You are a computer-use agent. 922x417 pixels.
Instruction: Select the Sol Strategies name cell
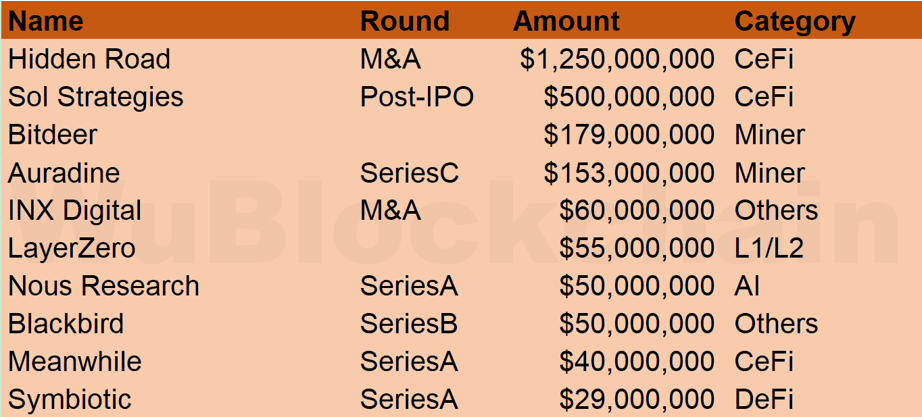click(x=95, y=98)
